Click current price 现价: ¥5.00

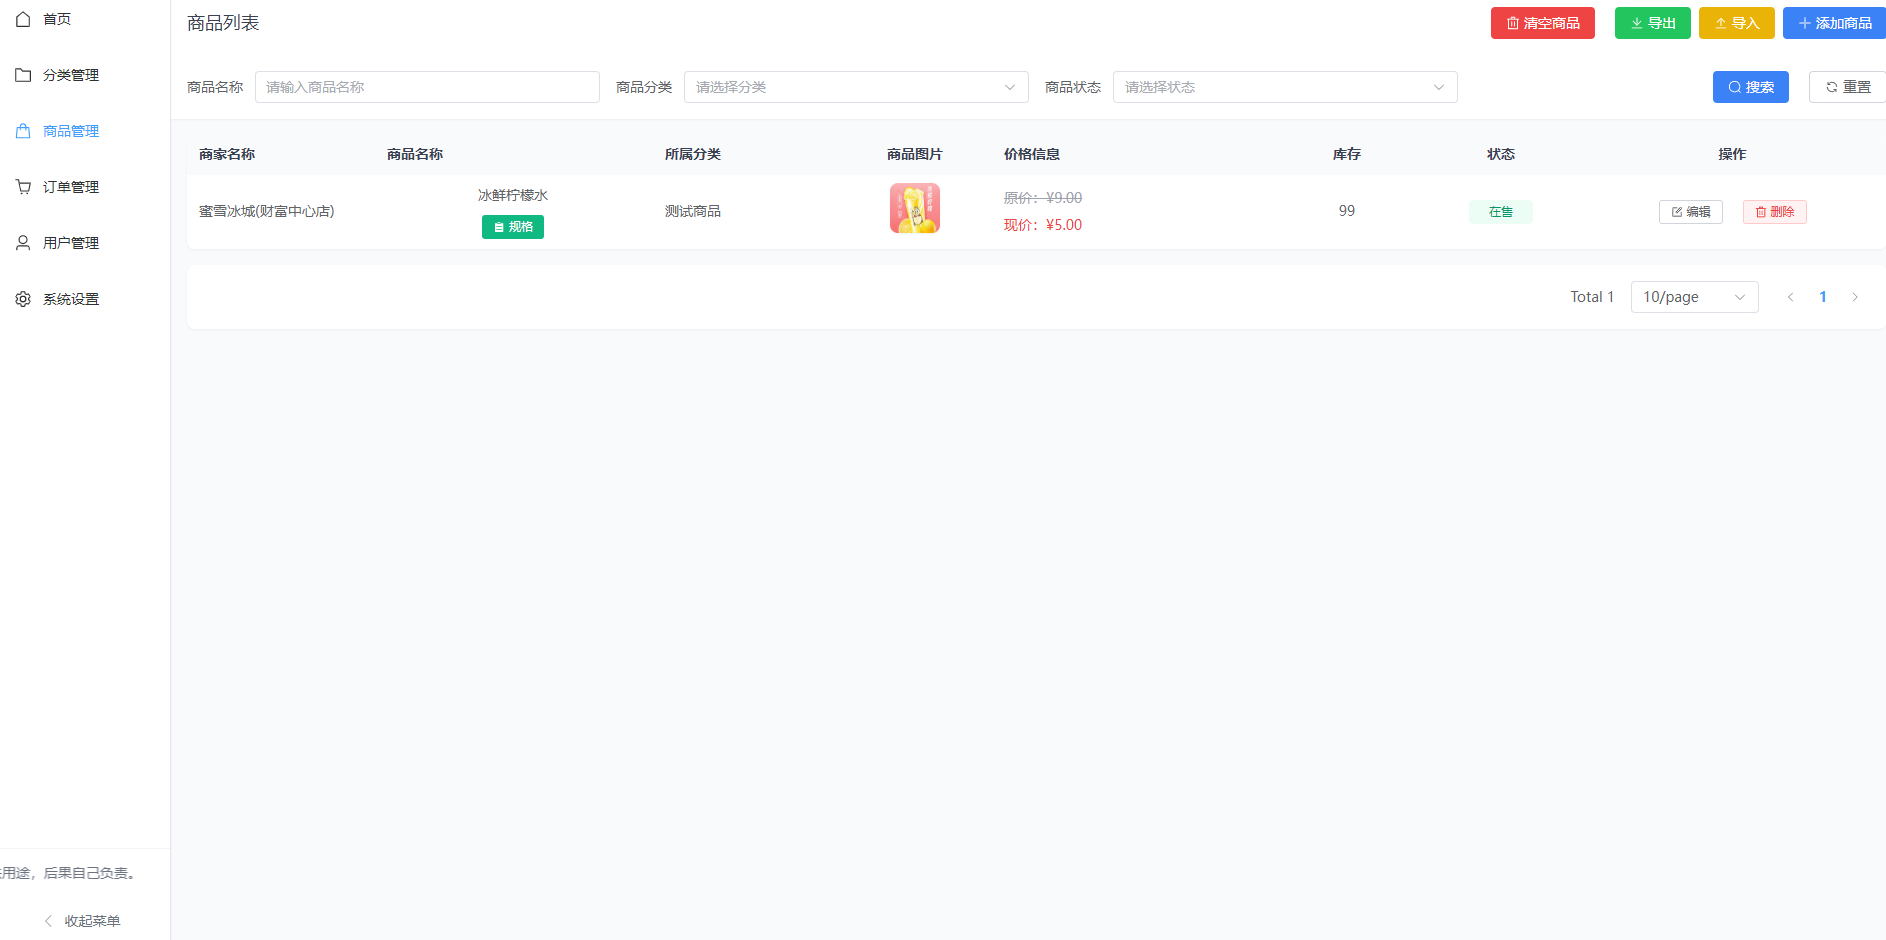(1043, 225)
